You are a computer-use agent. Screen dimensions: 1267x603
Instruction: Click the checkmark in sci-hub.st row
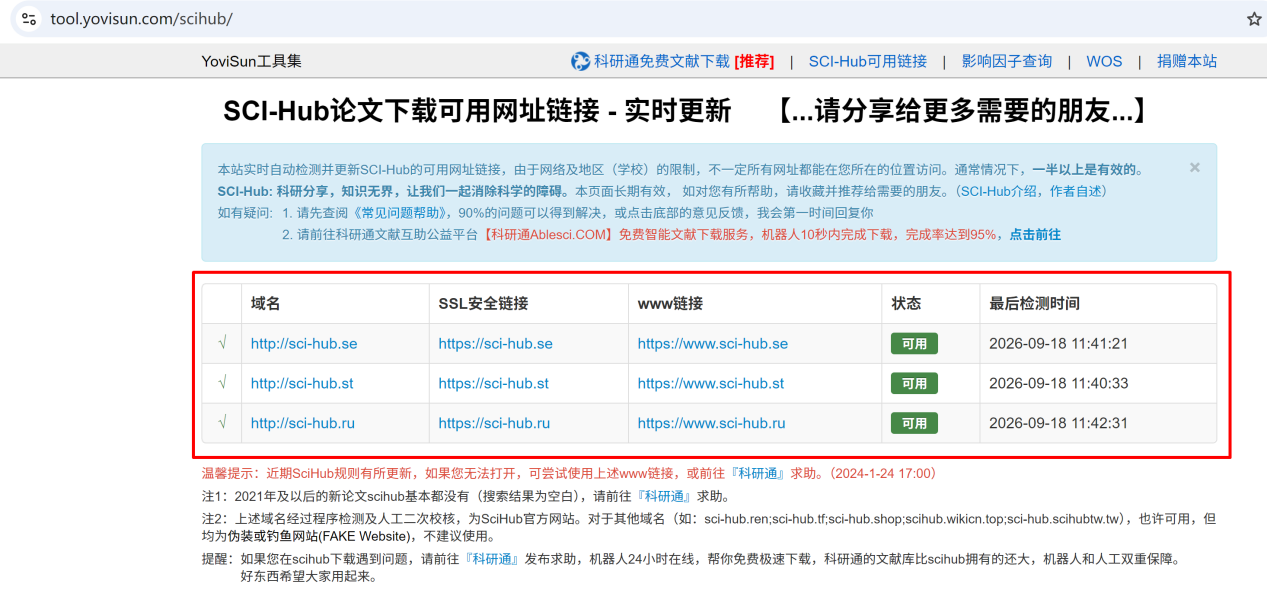(x=222, y=383)
